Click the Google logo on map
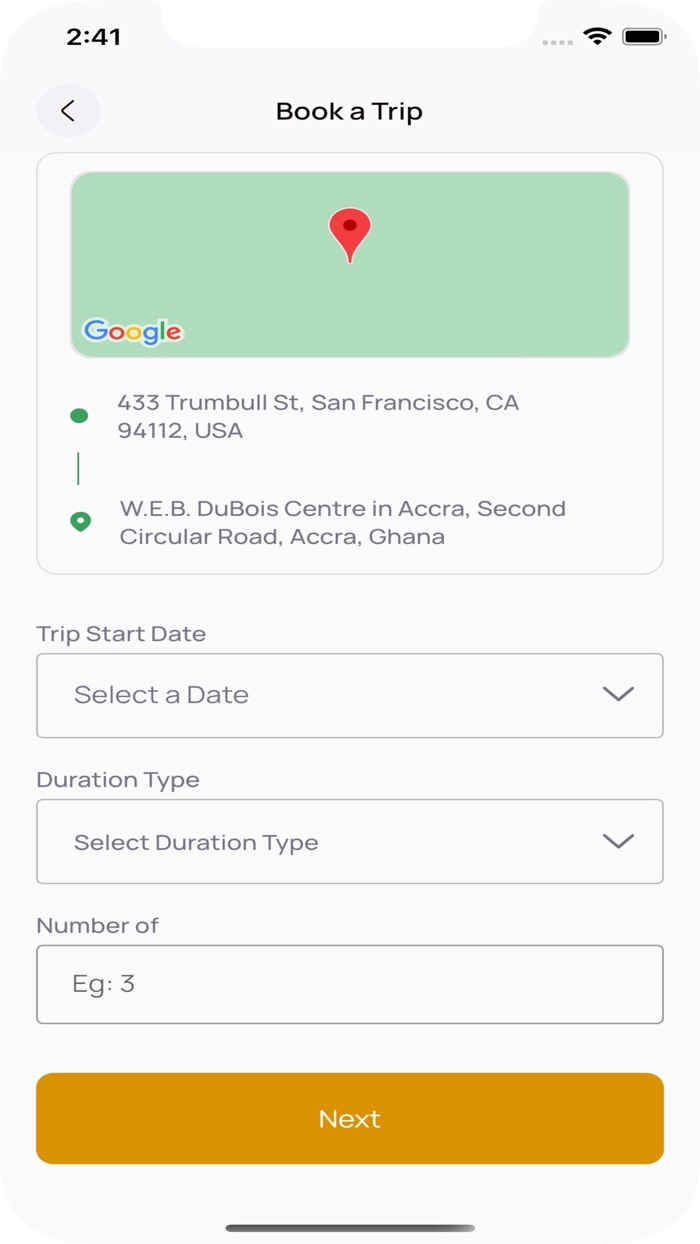 (133, 332)
